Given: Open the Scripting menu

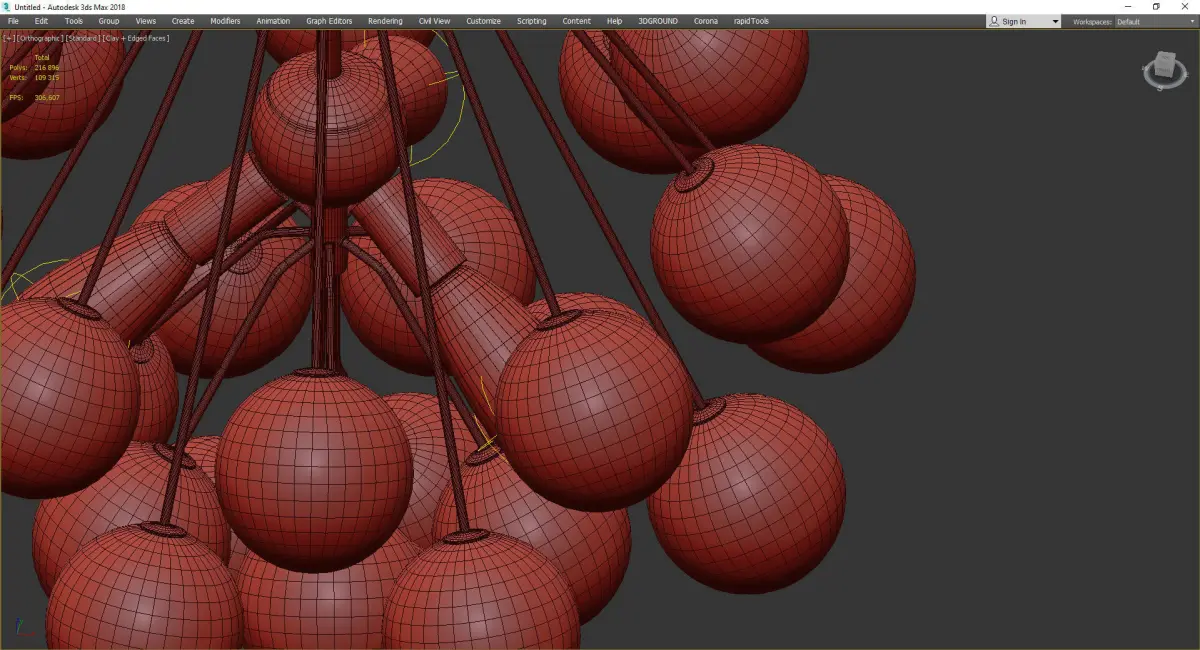Looking at the screenshot, I should tap(531, 21).
